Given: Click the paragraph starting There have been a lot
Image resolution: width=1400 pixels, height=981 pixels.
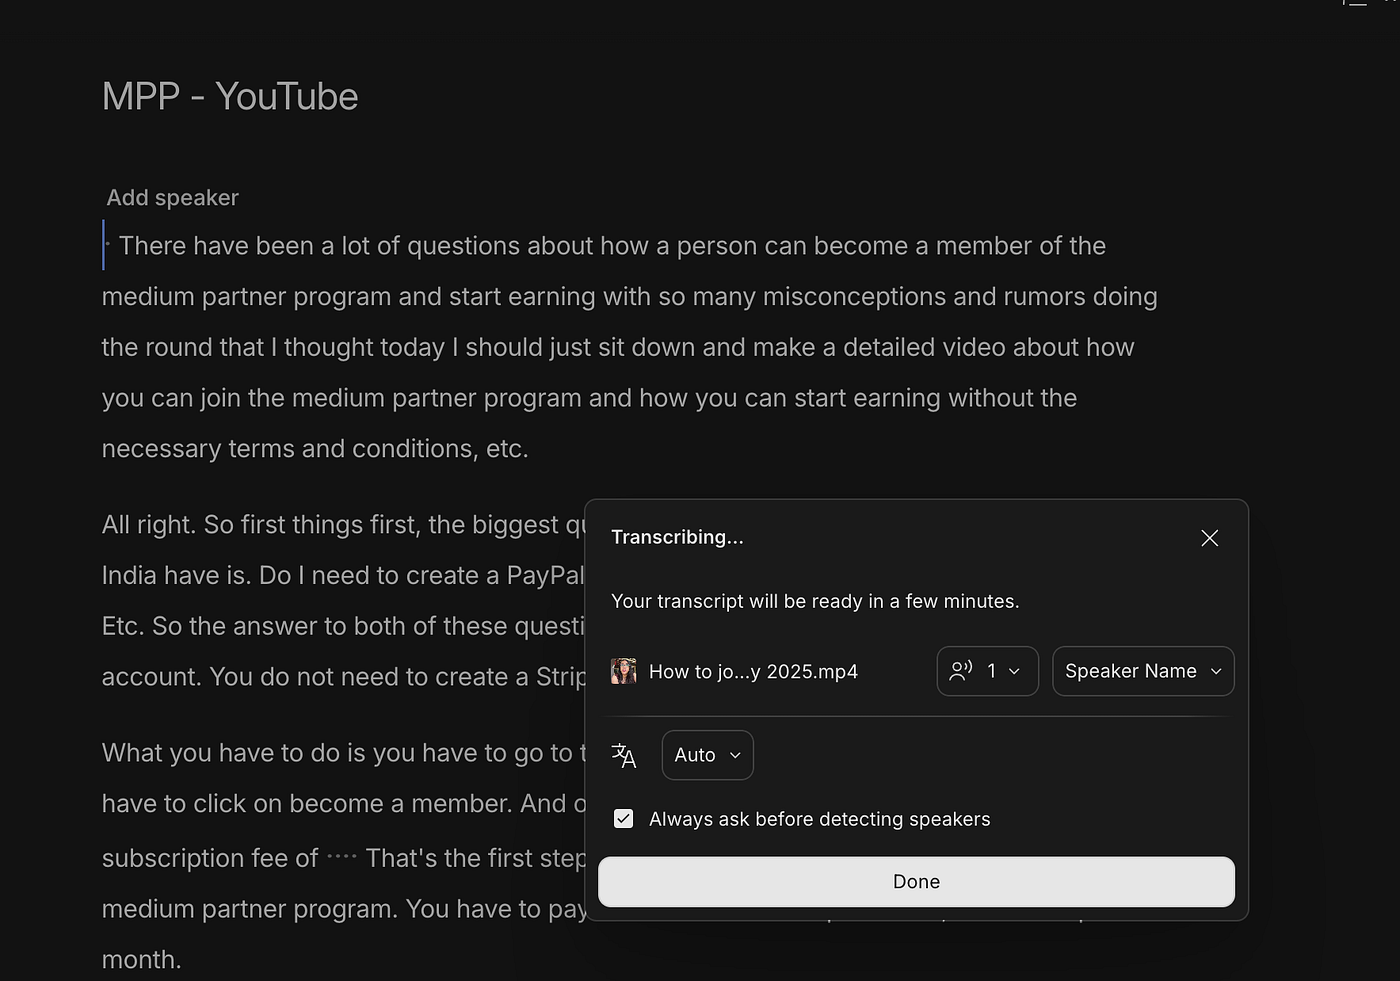Looking at the screenshot, I should click(x=629, y=347).
